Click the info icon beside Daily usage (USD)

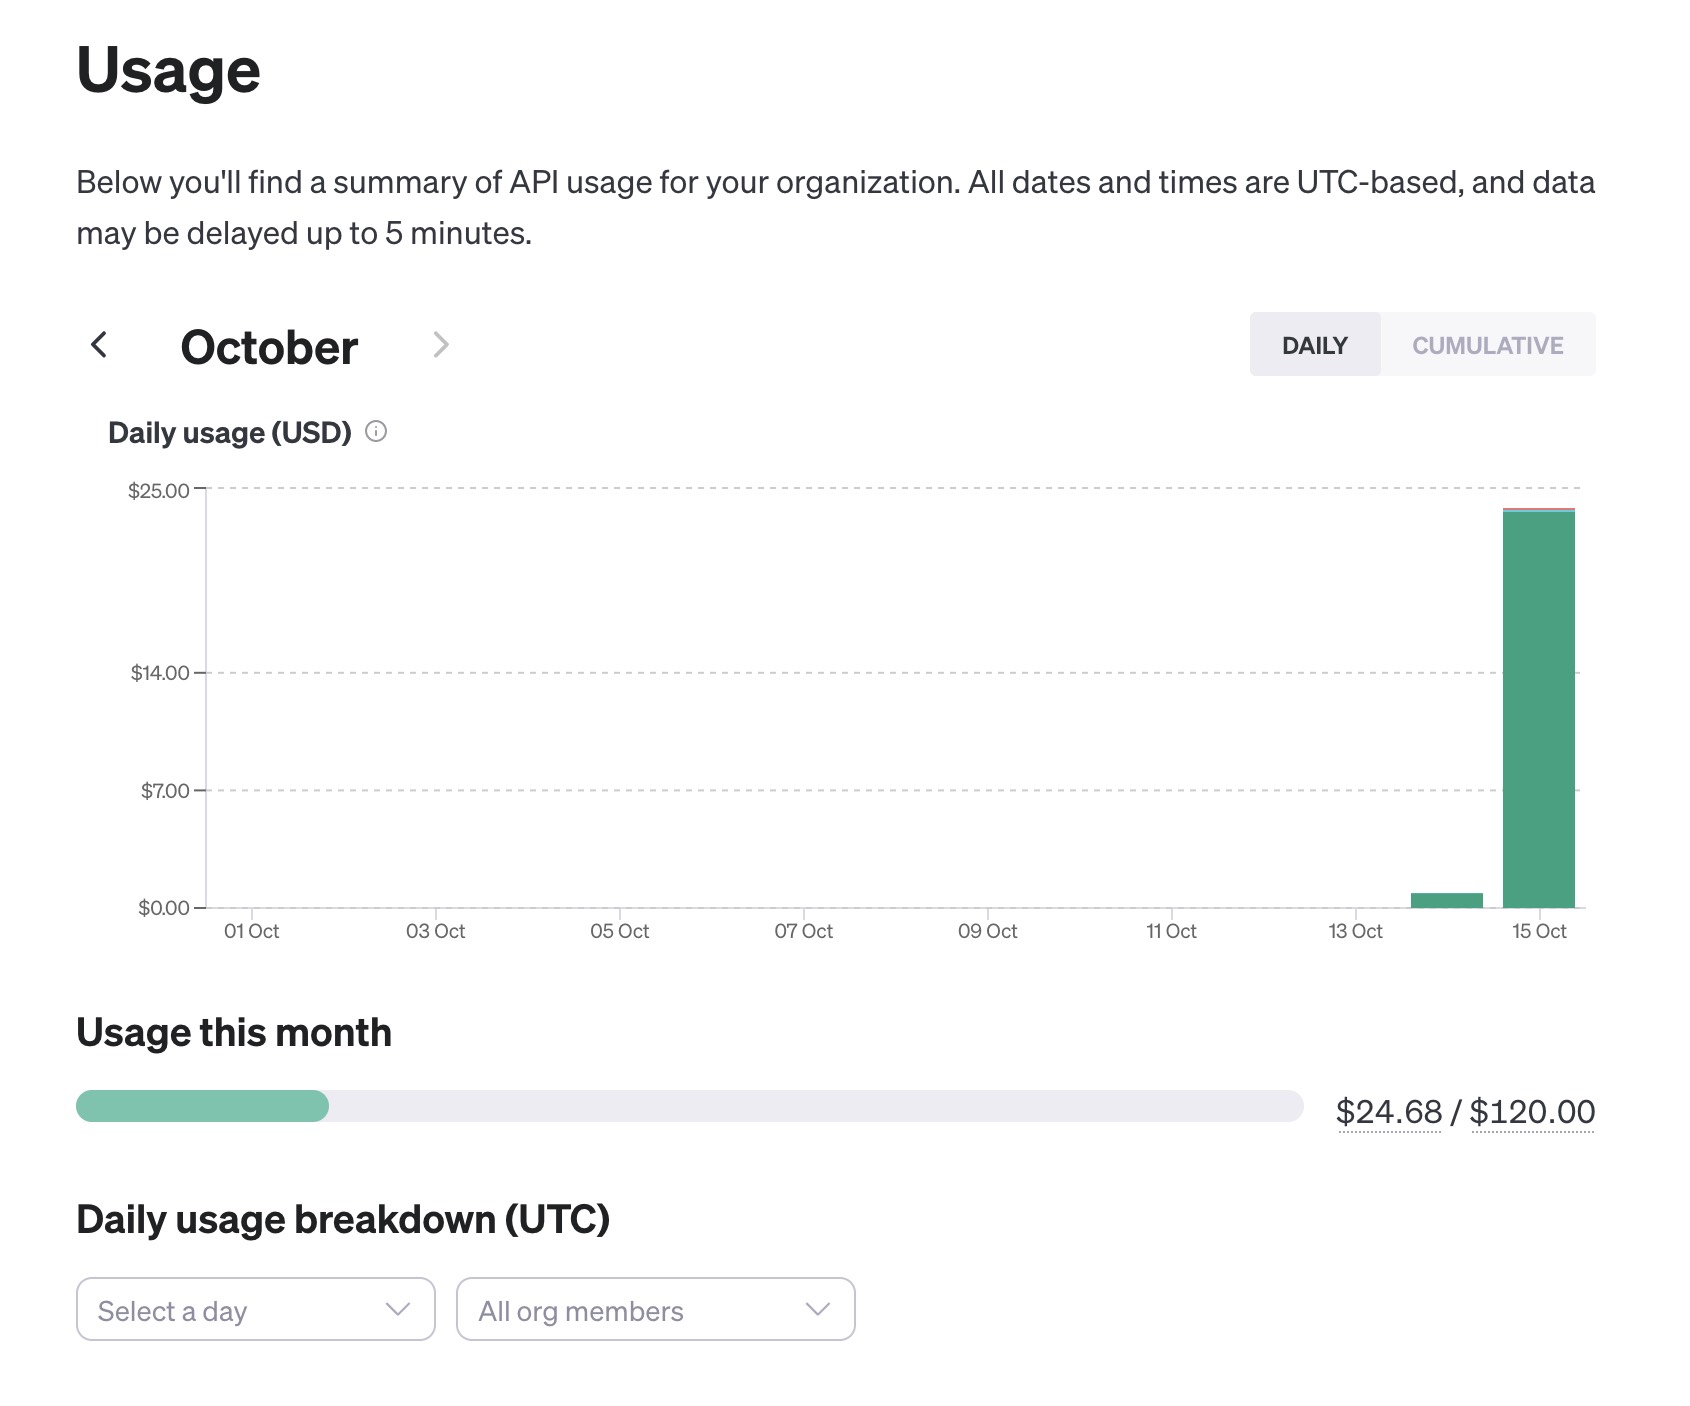click(376, 432)
